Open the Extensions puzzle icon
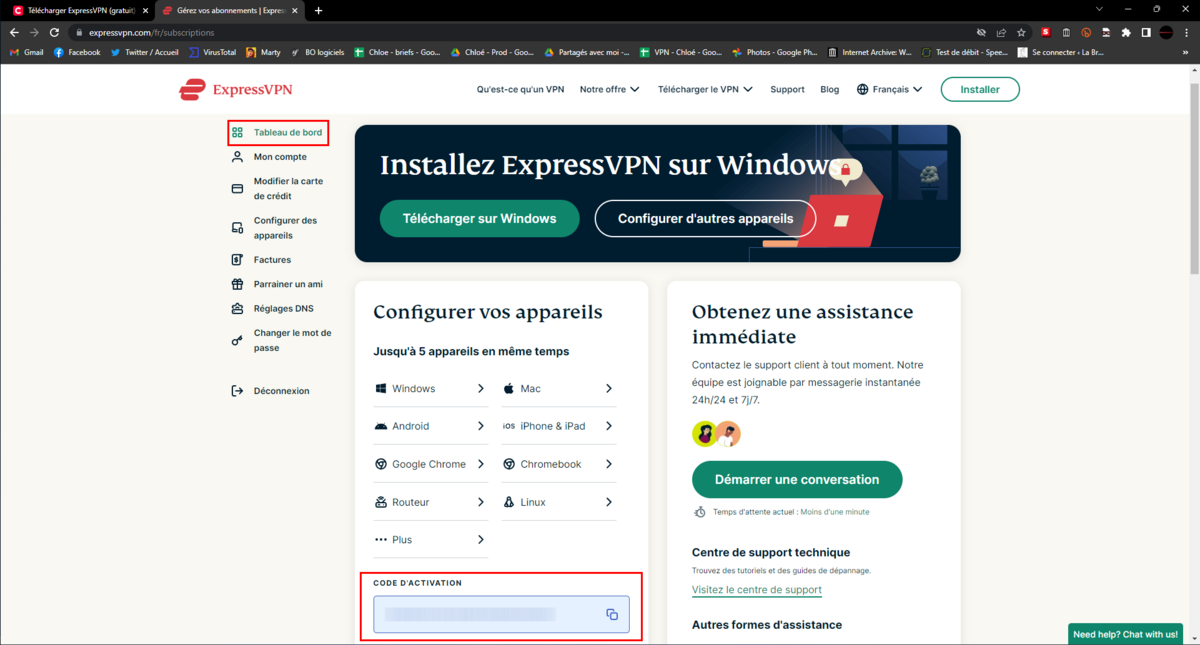 point(1126,32)
